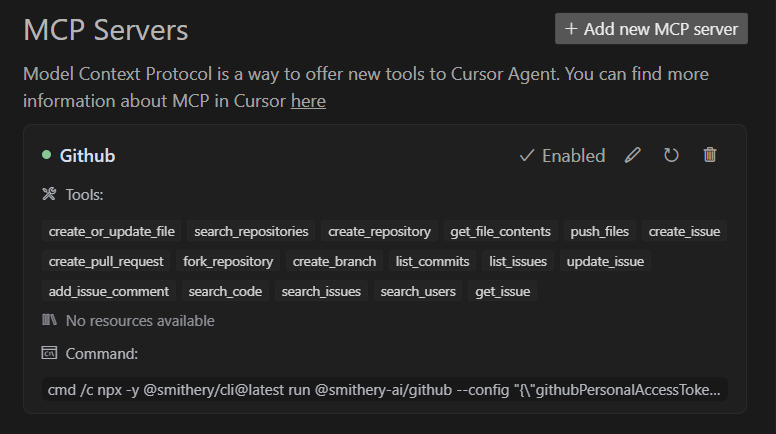This screenshot has height=434, width=776.
Task: Edit the Github server with pencil icon
Action: (x=632, y=155)
